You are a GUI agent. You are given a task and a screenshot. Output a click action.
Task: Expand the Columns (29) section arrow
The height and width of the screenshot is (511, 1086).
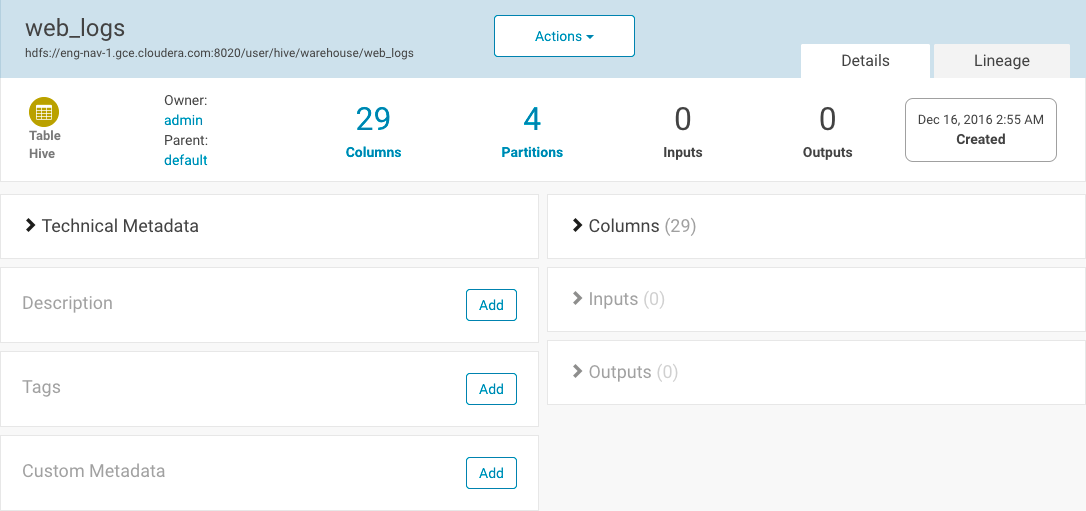point(577,225)
